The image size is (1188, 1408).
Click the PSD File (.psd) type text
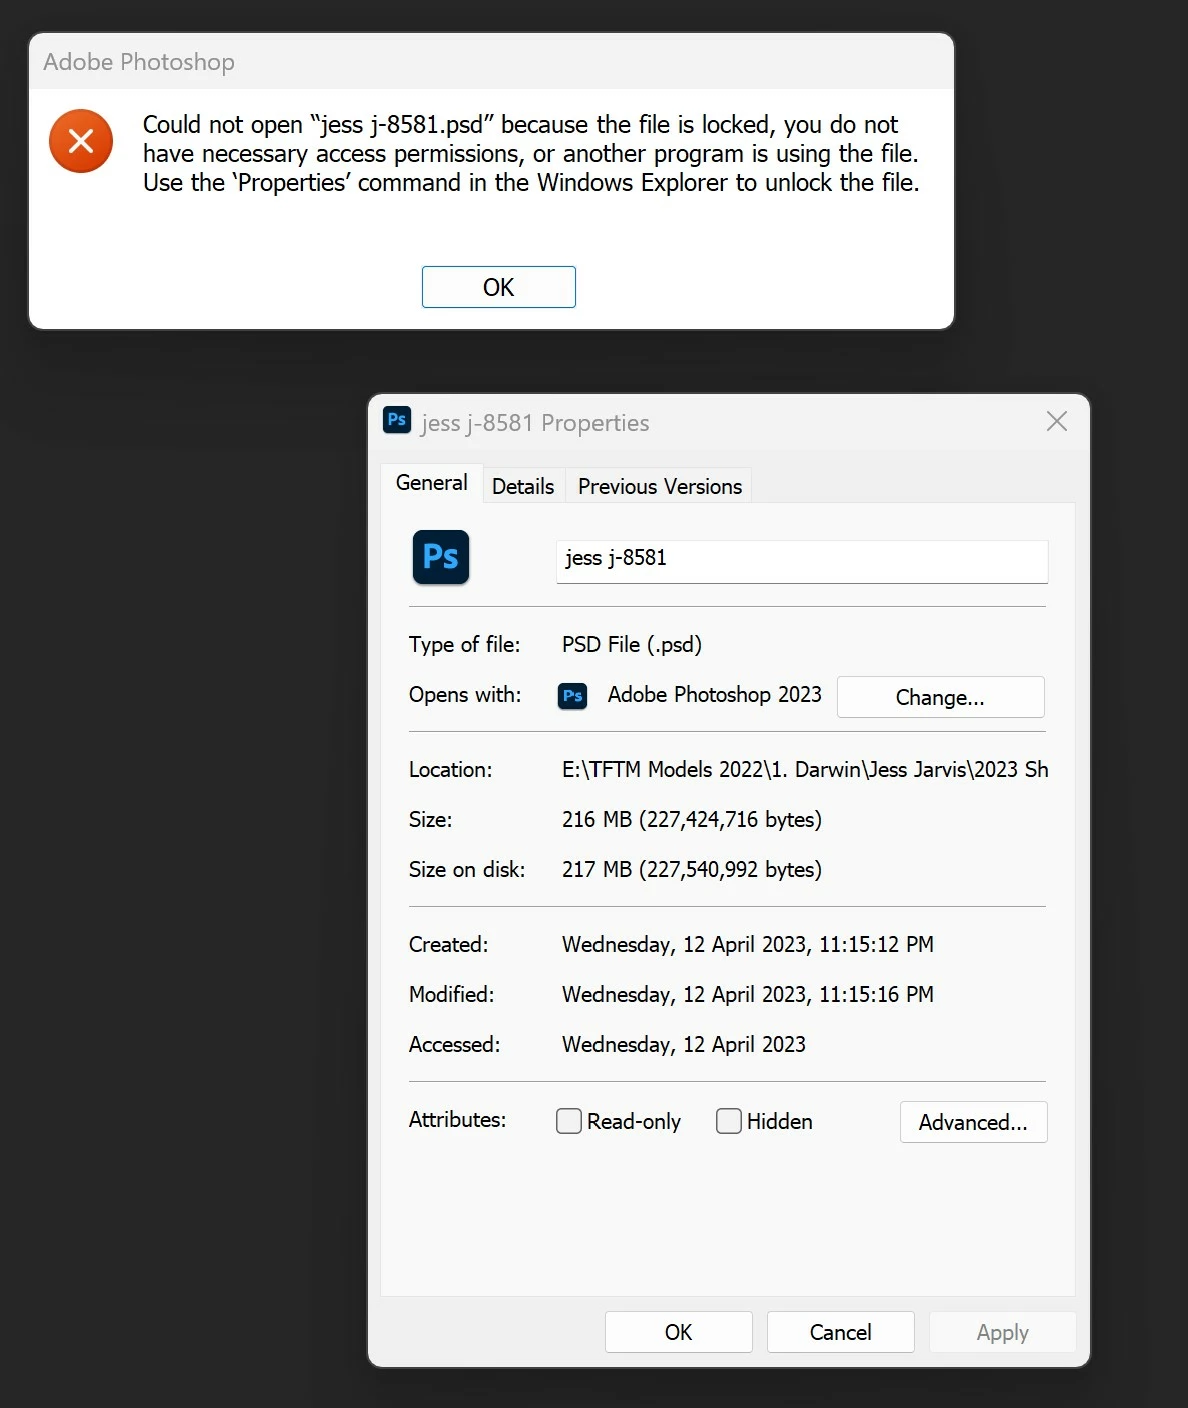[x=632, y=644]
